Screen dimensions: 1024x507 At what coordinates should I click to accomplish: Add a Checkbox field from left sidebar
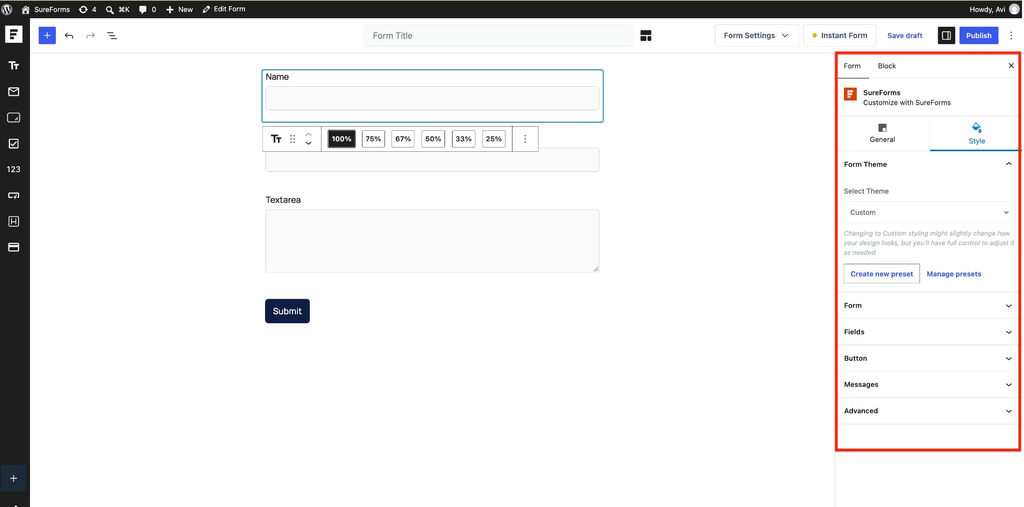point(14,144)
